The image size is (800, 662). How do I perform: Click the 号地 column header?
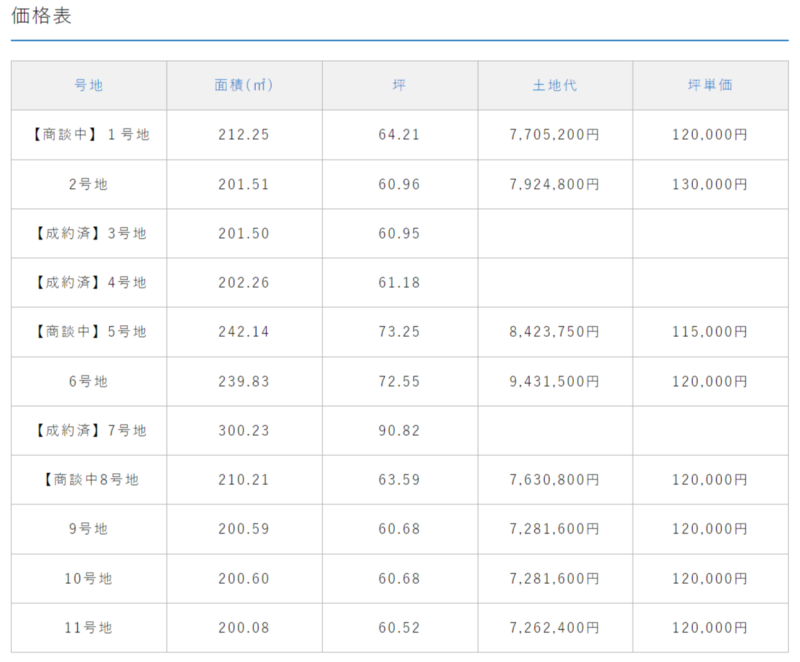(89, 85)
